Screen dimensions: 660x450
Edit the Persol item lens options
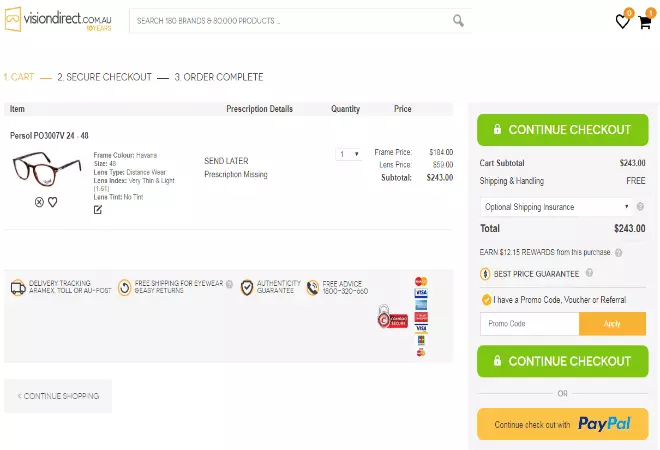tap(98, 209)
